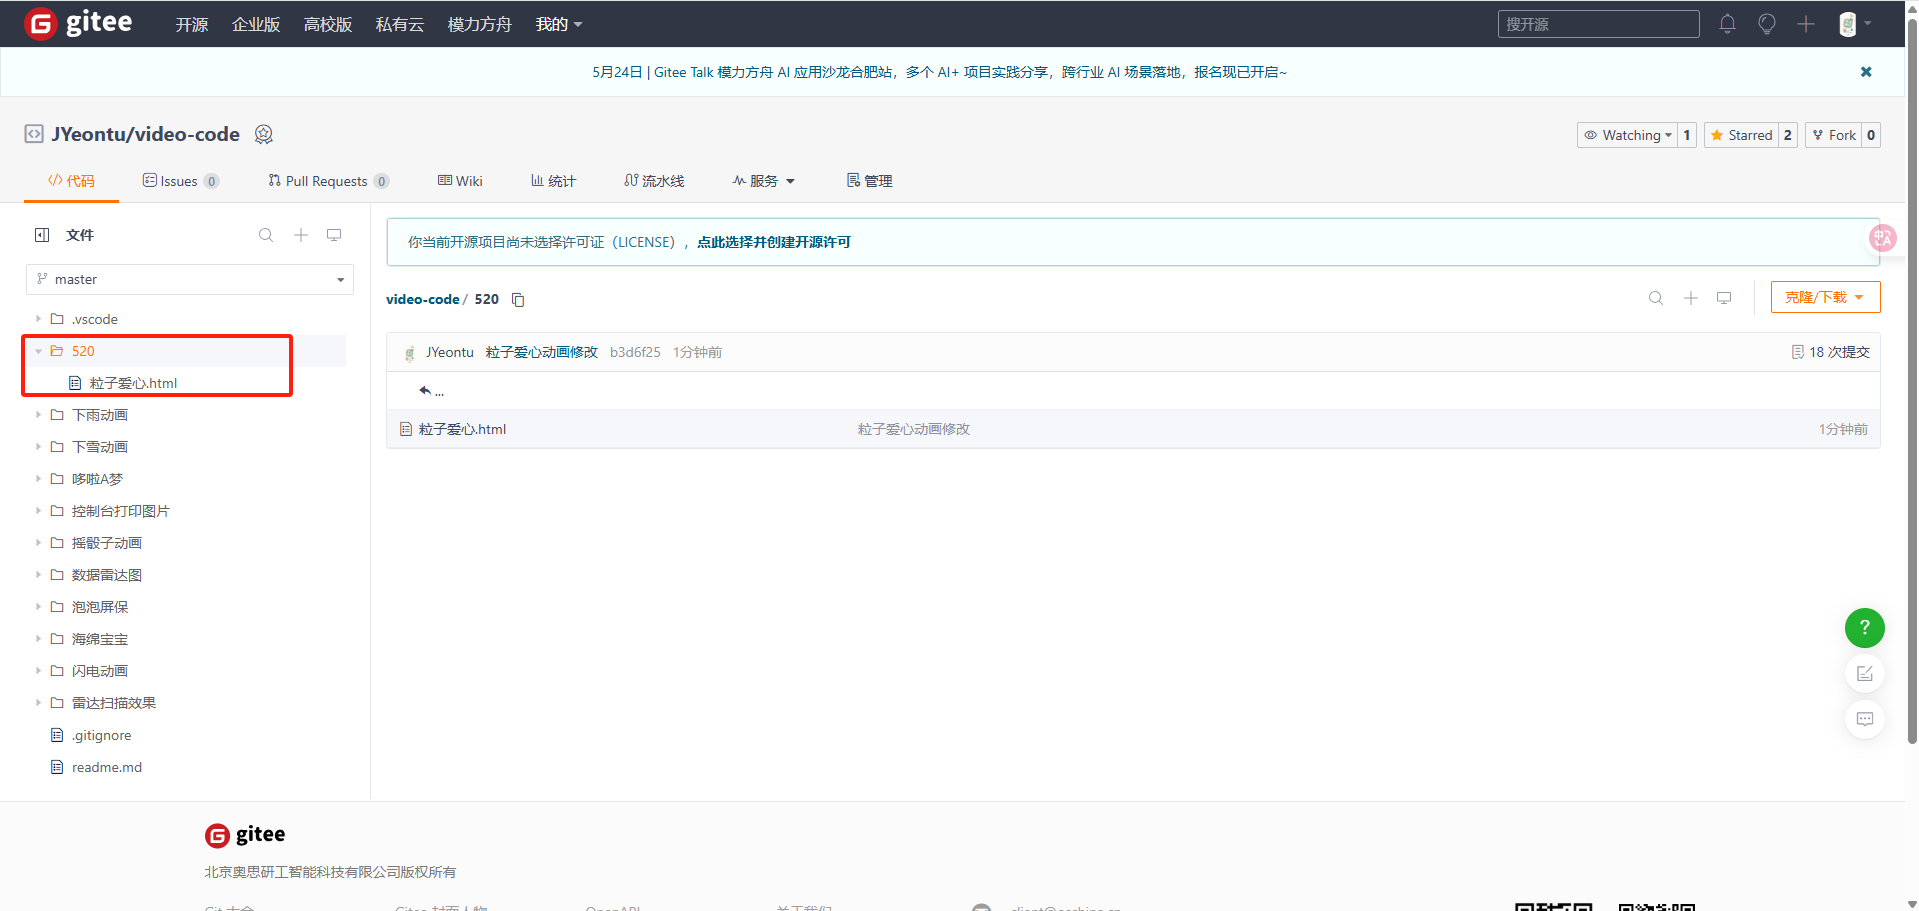
Task: Click the repository badge icon beside video-code
Action: point(264,134)
